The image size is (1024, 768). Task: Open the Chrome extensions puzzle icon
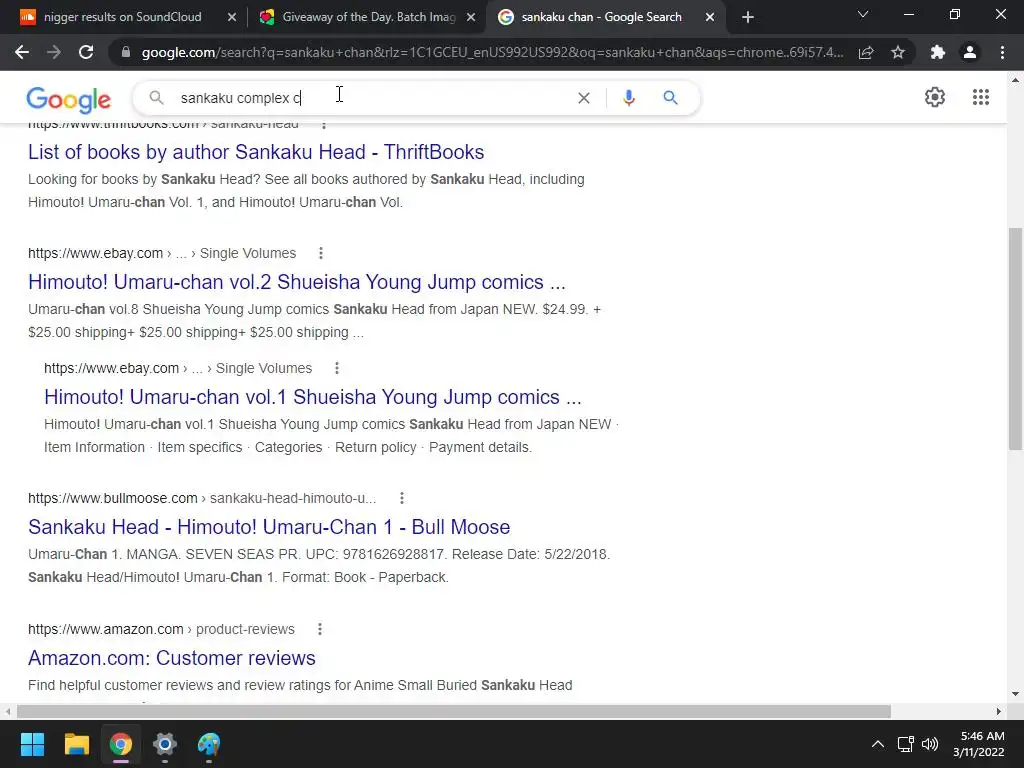coord(938,52)
